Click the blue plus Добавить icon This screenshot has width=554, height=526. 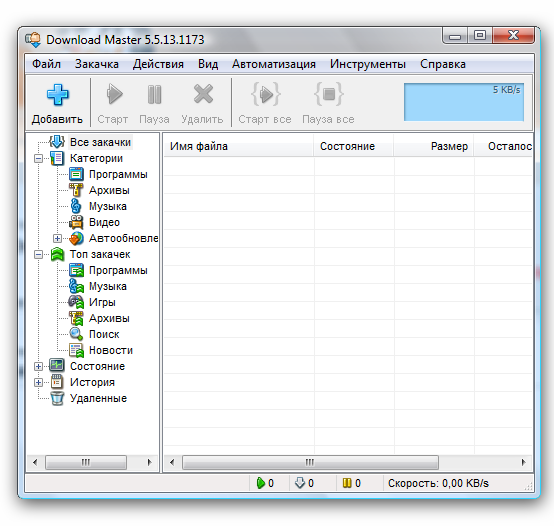click(57, 95)
